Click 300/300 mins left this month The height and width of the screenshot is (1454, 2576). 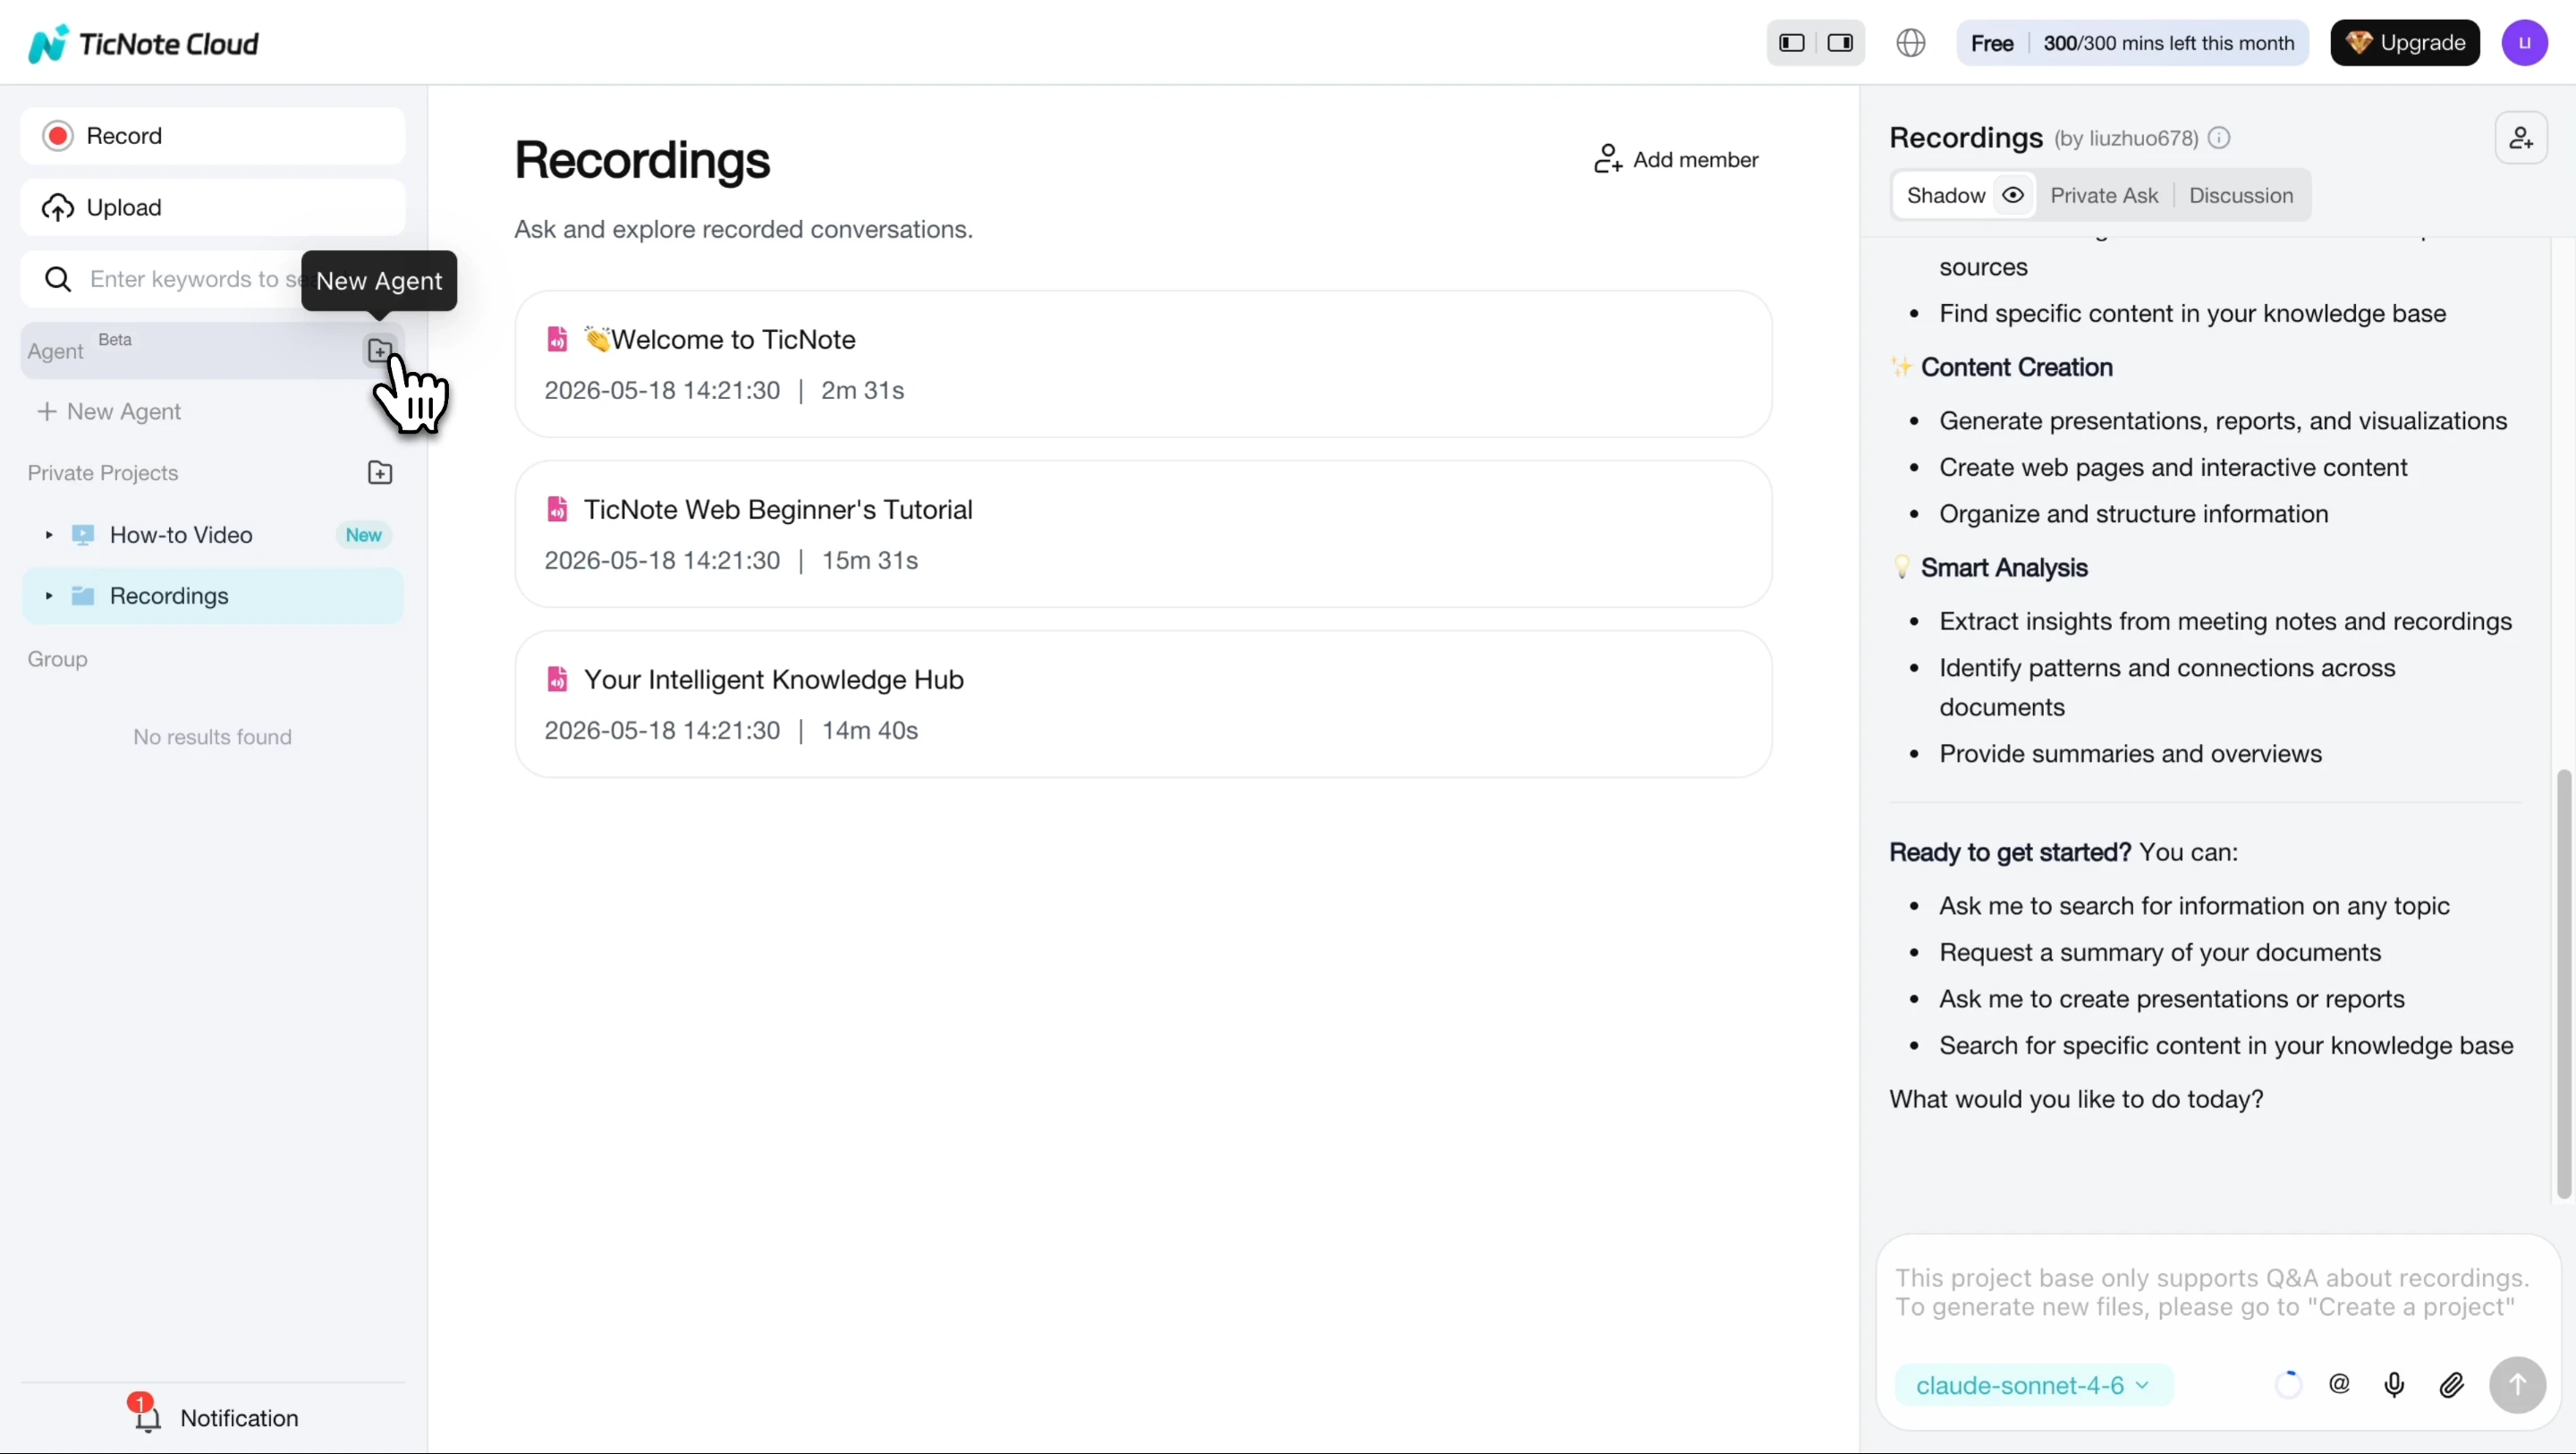click(2168, 43)
